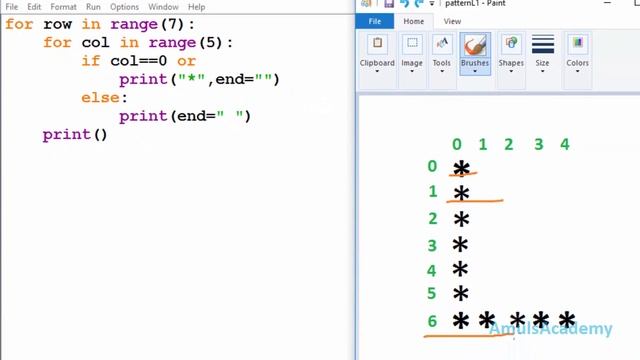Image resolution: width=640 pixels, height=360 pixels.
Task: Click the 'else:' code line
Action: 104,98
